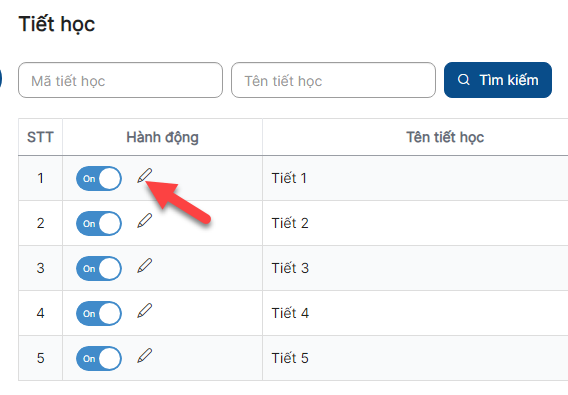The height and width of the screenshot is (395, 568).
Task: Toggle the On switch in row 5
Action: 99,358
